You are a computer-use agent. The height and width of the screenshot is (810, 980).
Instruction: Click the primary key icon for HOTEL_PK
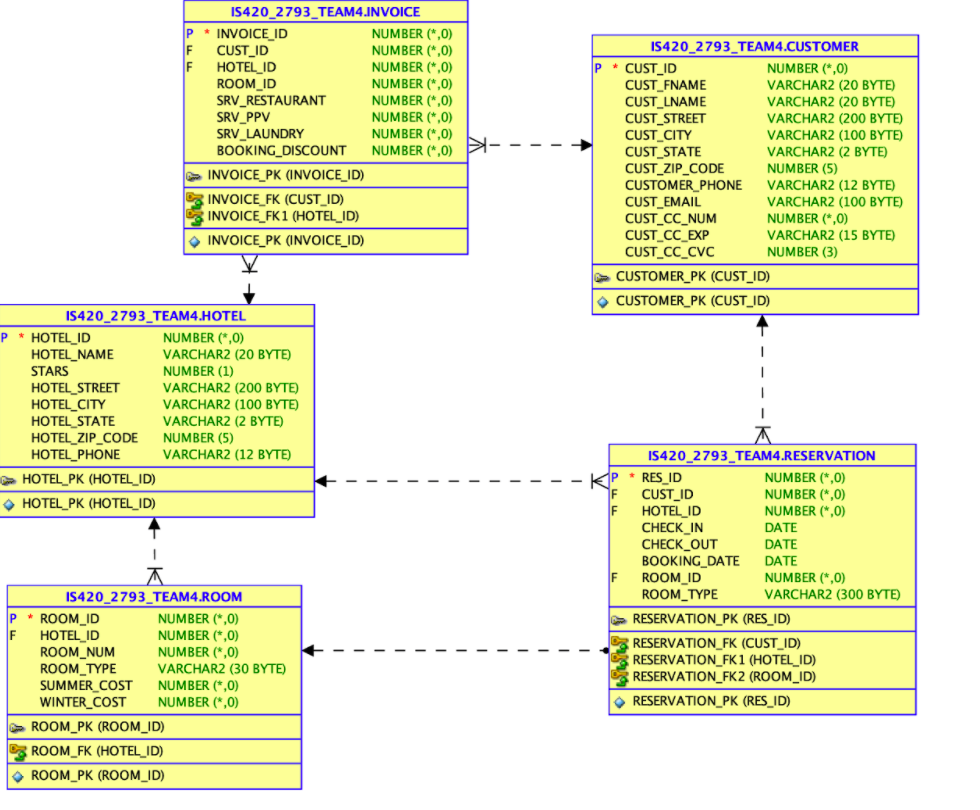[x=9, y=480]
